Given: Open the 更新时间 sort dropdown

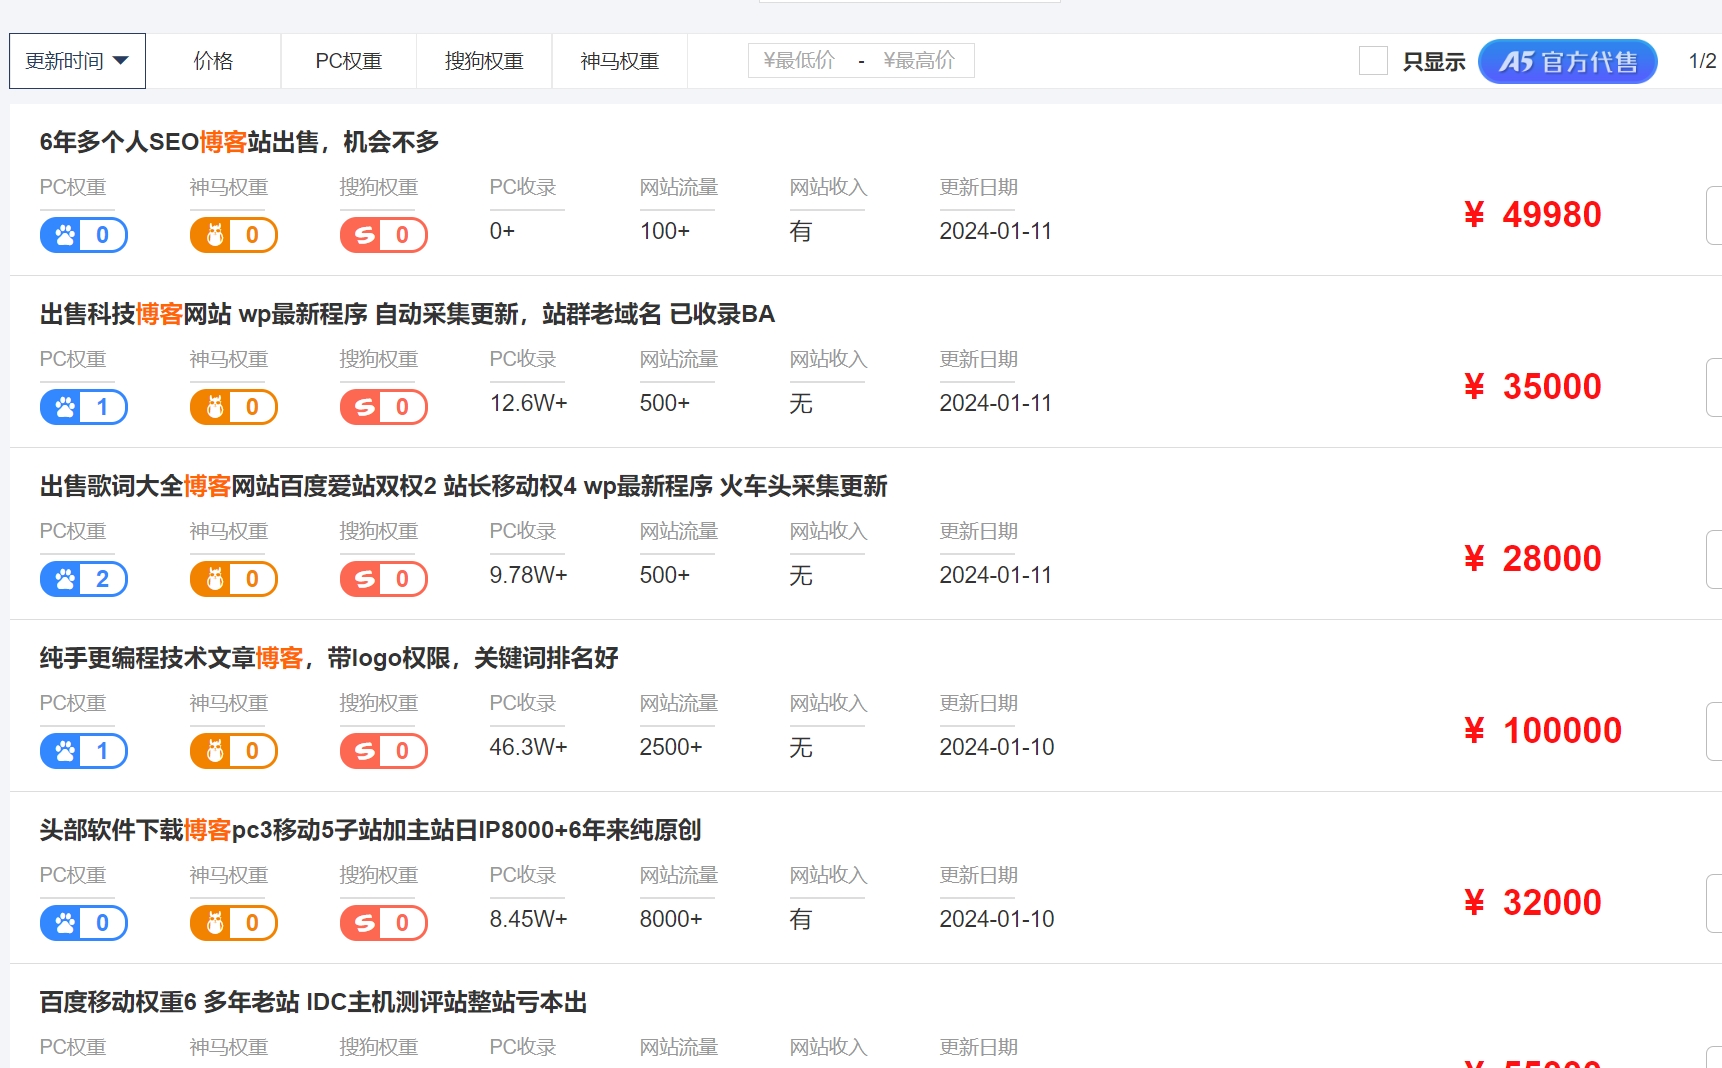Looking at the screenshot, I should 77,61.
